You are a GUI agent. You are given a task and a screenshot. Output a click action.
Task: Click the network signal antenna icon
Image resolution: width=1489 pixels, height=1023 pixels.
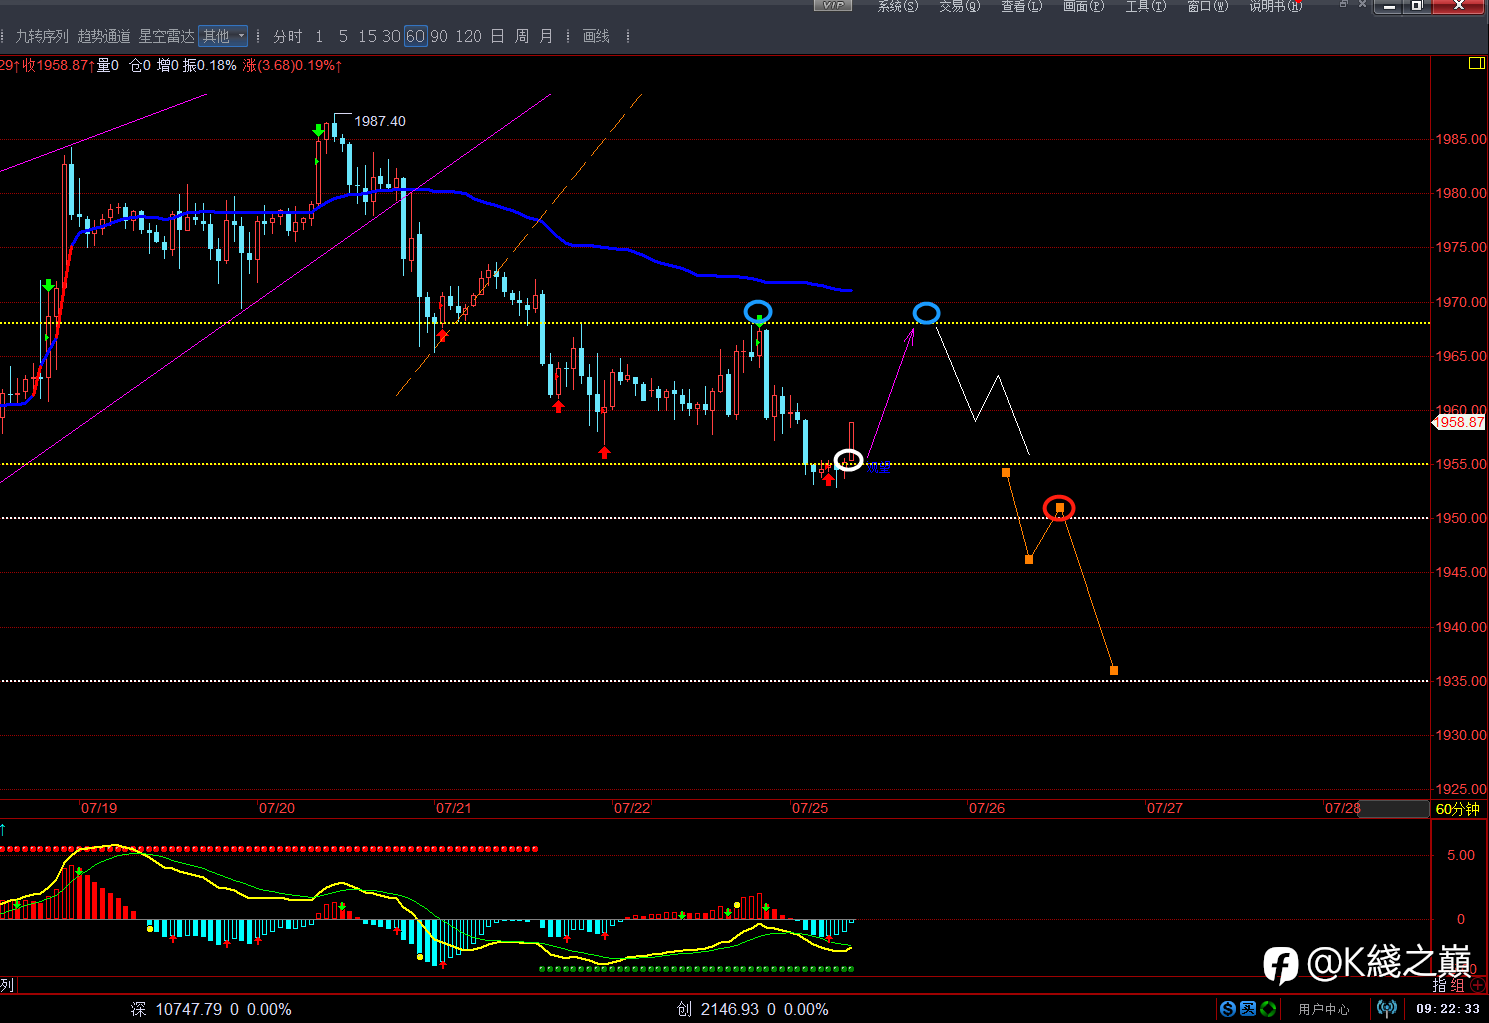pos(1386,1009)
